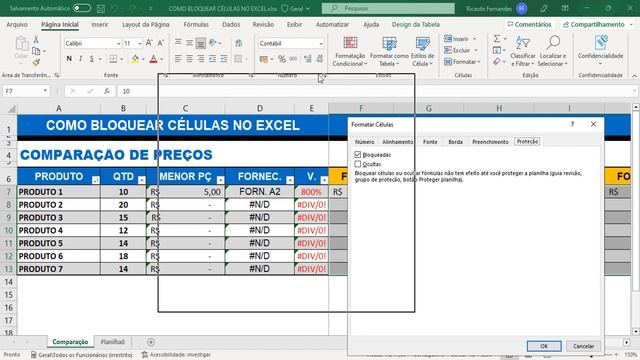Open the font size dropdown
The image size is (640, 360).
[x=140, y=43]
